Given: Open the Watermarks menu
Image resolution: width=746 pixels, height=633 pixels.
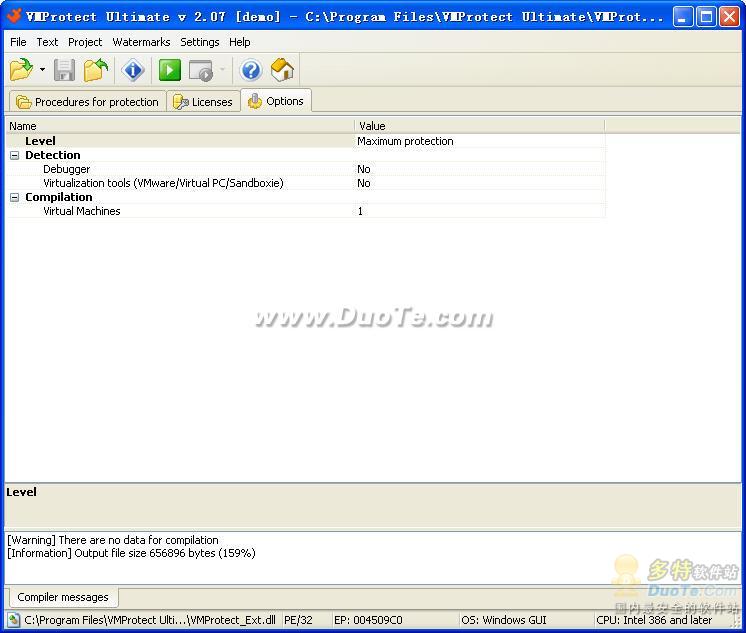Looking at the screenshot, I should tap(141, 42).
